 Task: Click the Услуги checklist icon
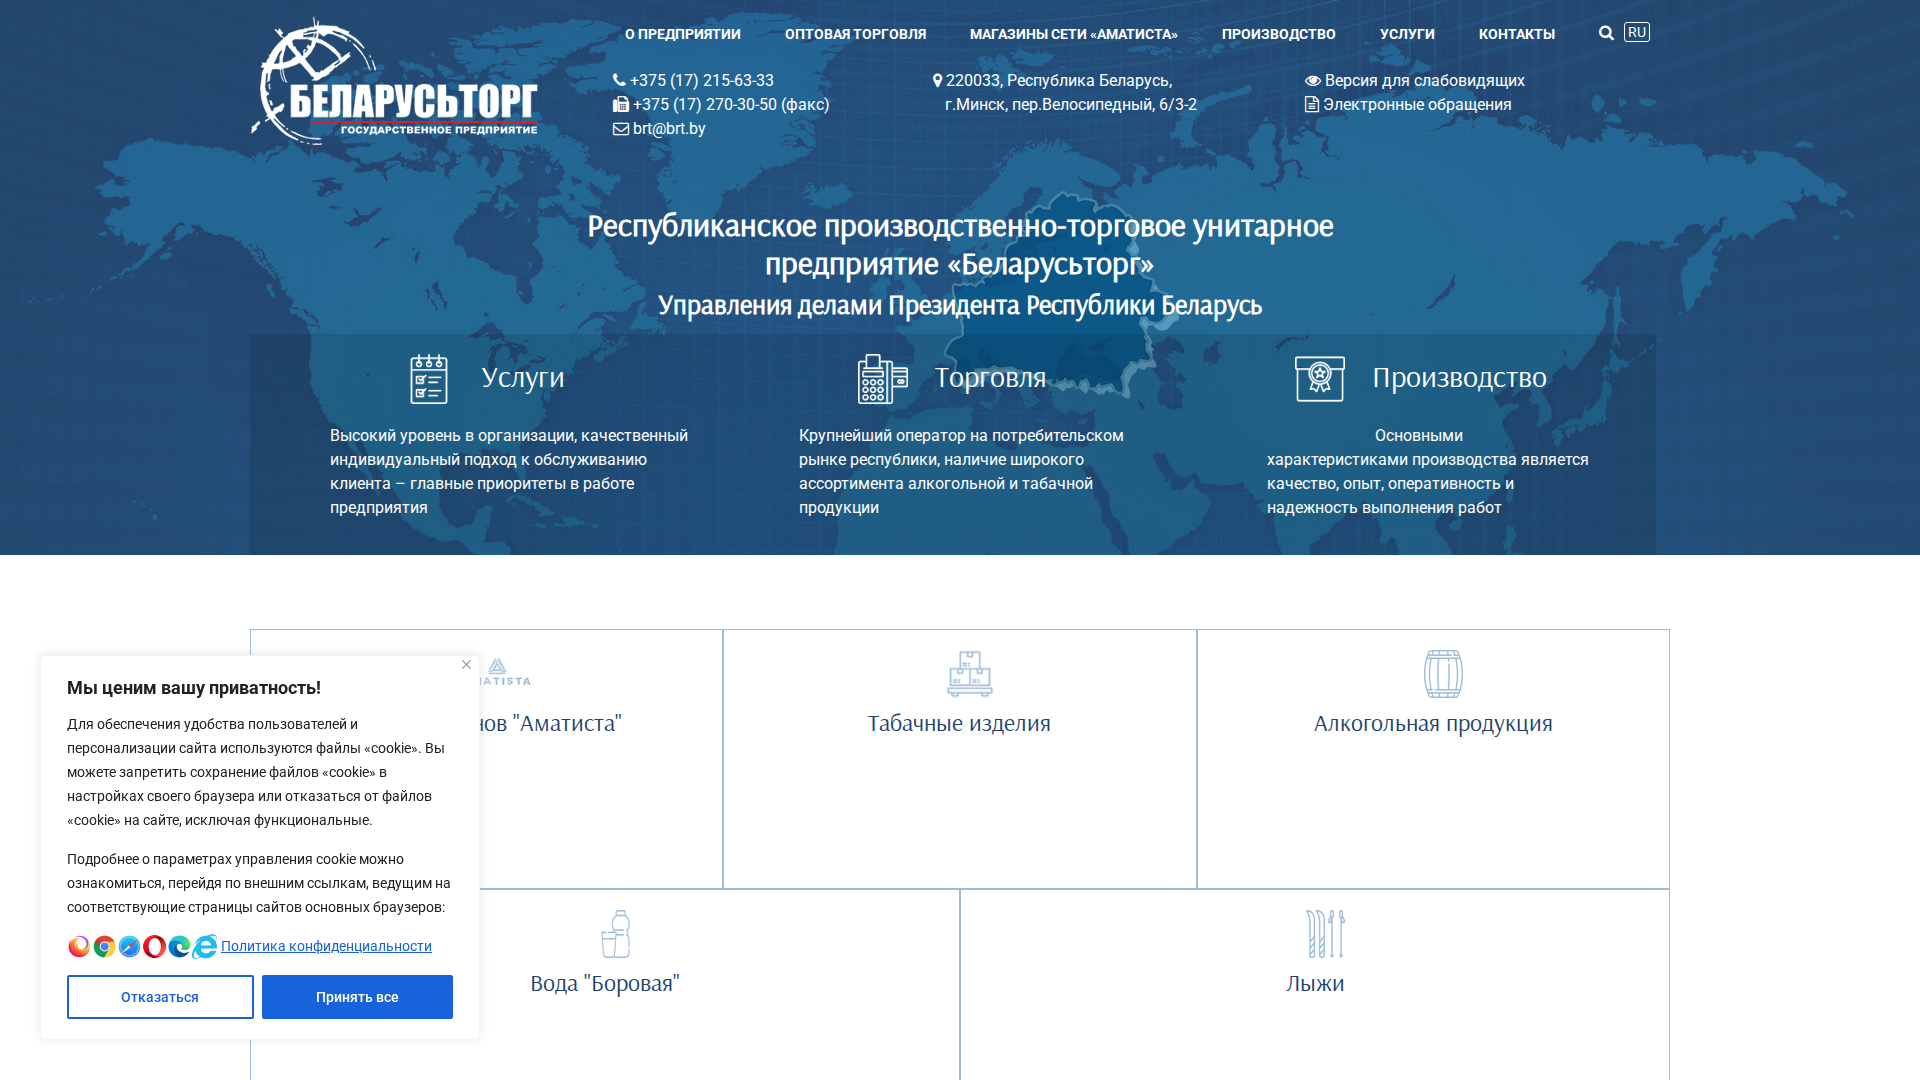click(429, 379)
